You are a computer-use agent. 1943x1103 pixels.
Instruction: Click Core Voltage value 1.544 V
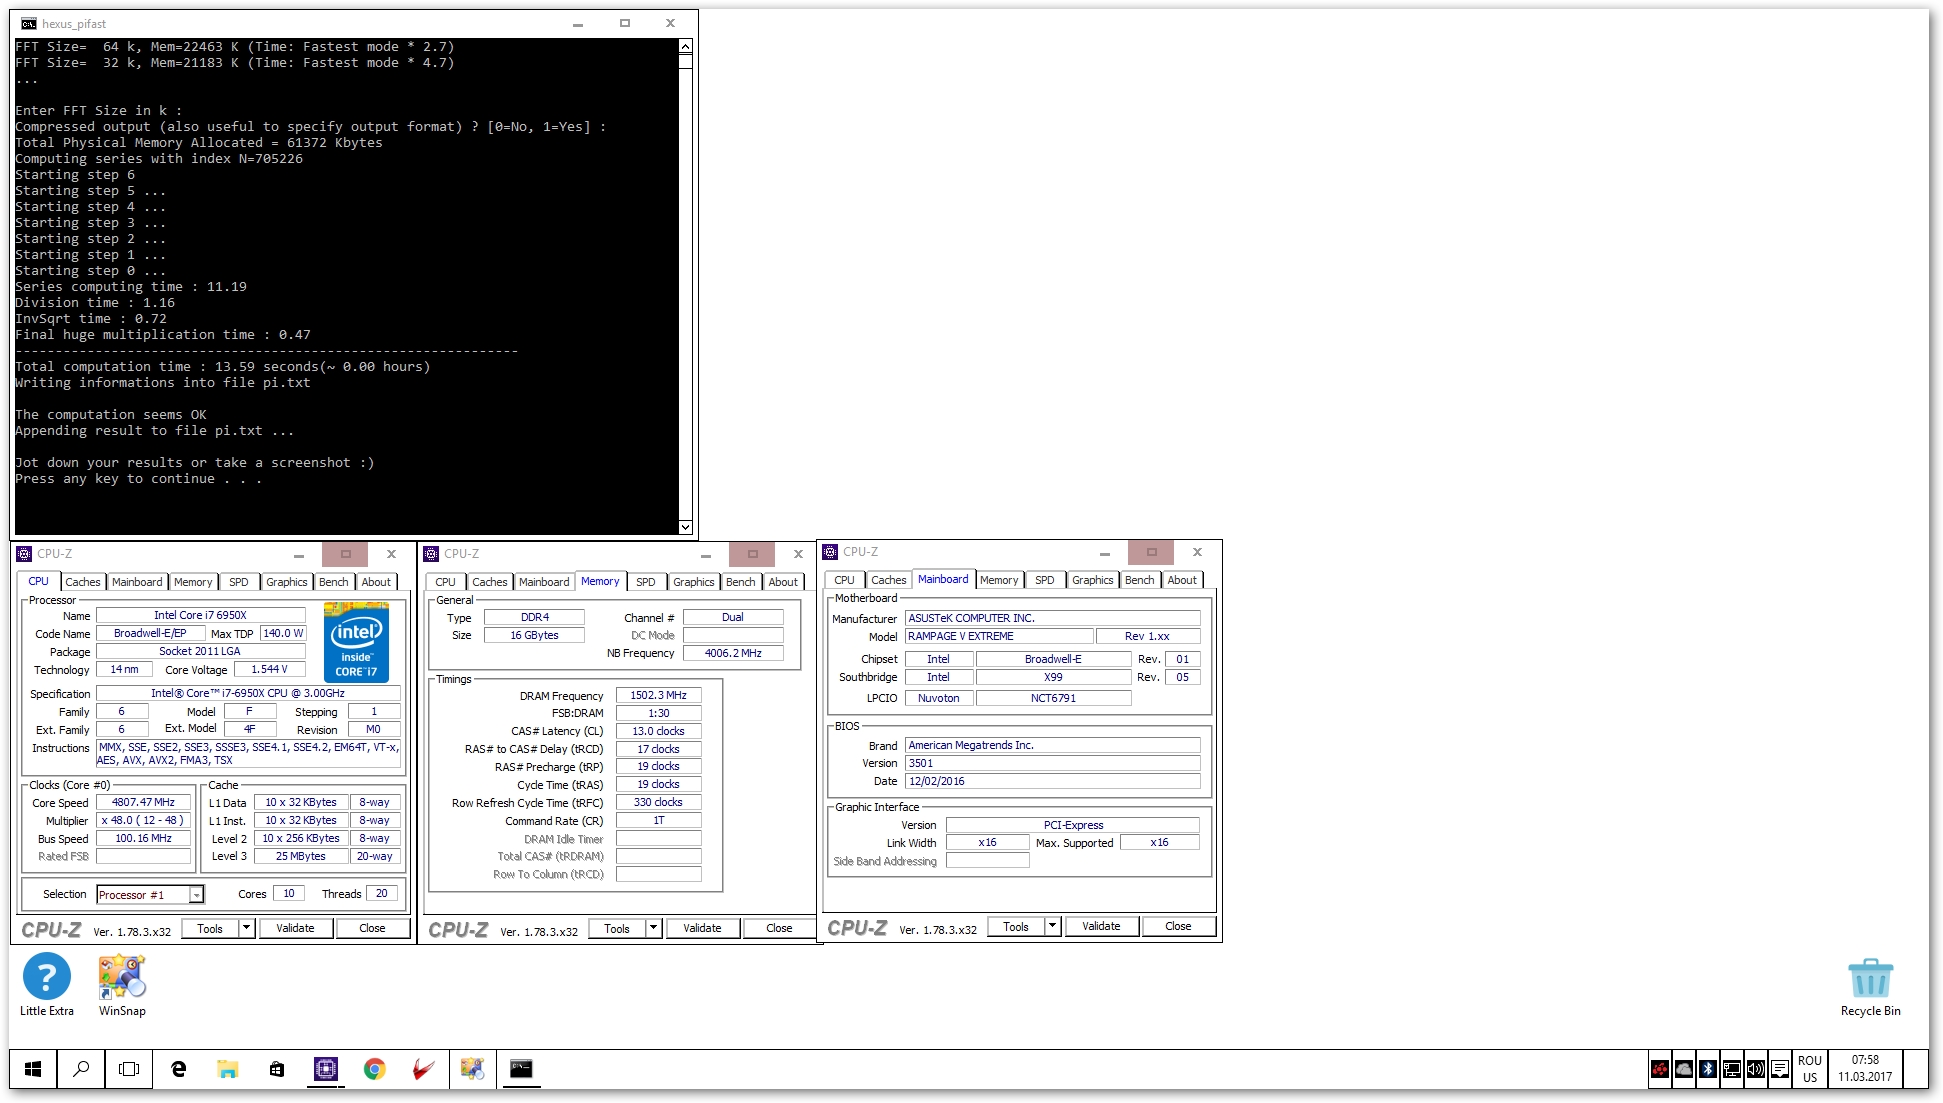click(x=269, y=670)
